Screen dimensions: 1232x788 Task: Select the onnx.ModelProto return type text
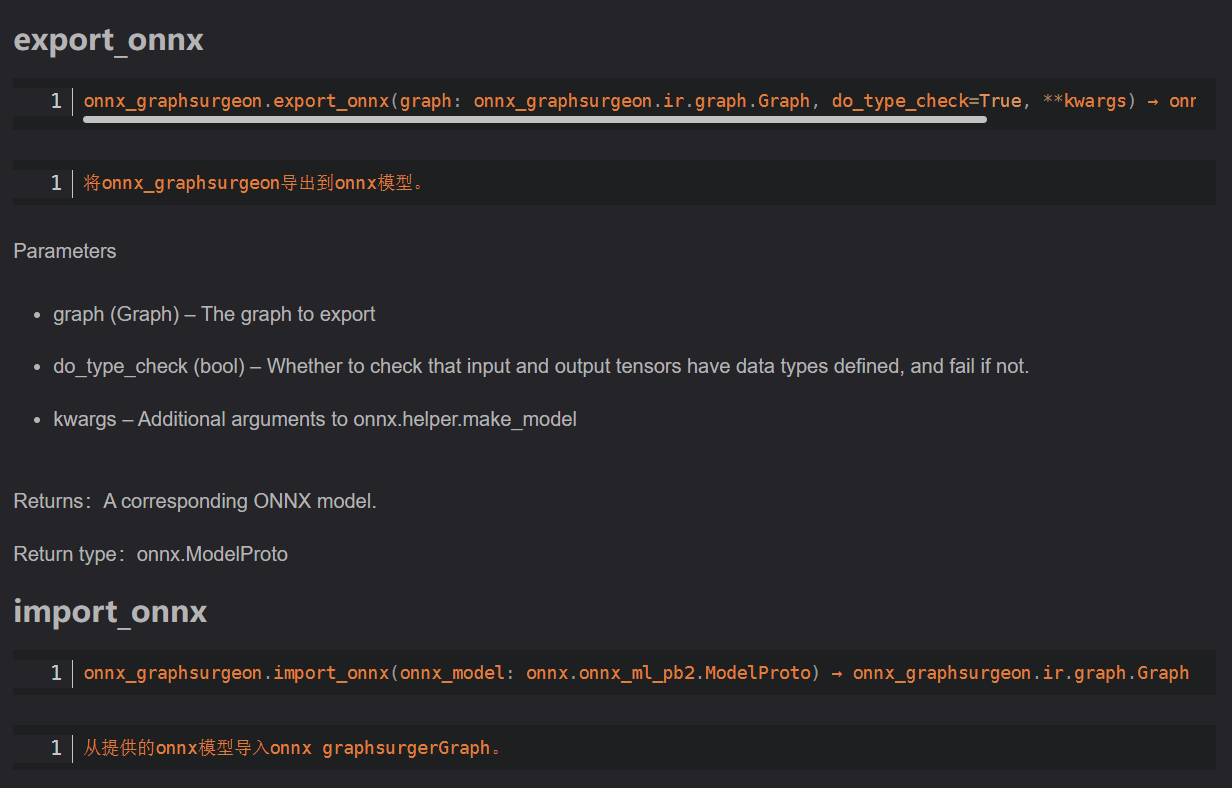coord(212,553)
